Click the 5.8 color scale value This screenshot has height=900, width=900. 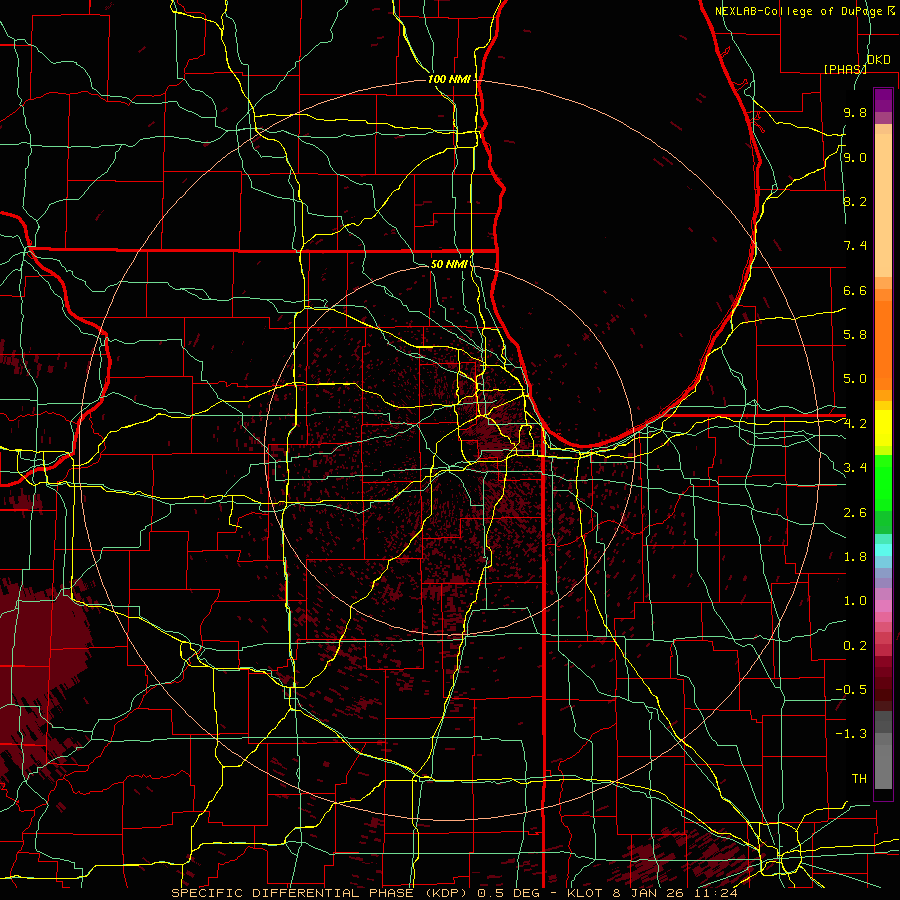coord(855,335)
